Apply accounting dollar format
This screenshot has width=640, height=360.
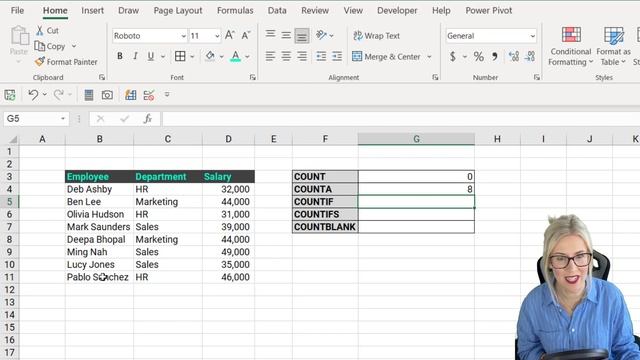click(x=453, y=56)
